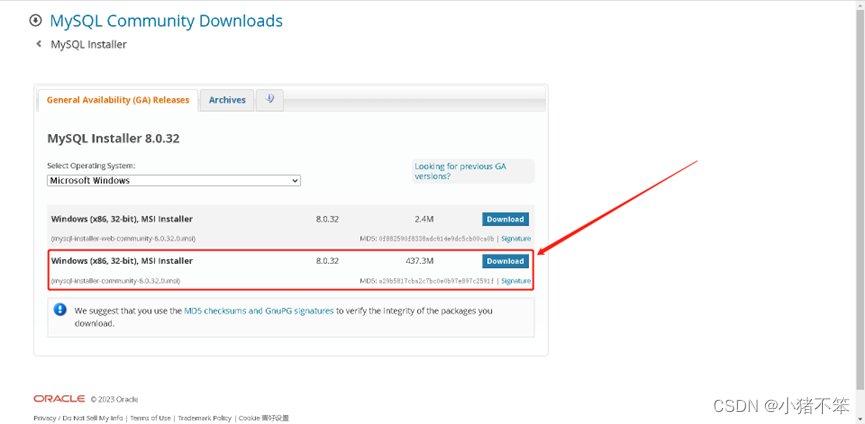Screen dimensions: 865x424
Task: Open Signature link for mysql-installer-web-community
Action: click(516, 239)
